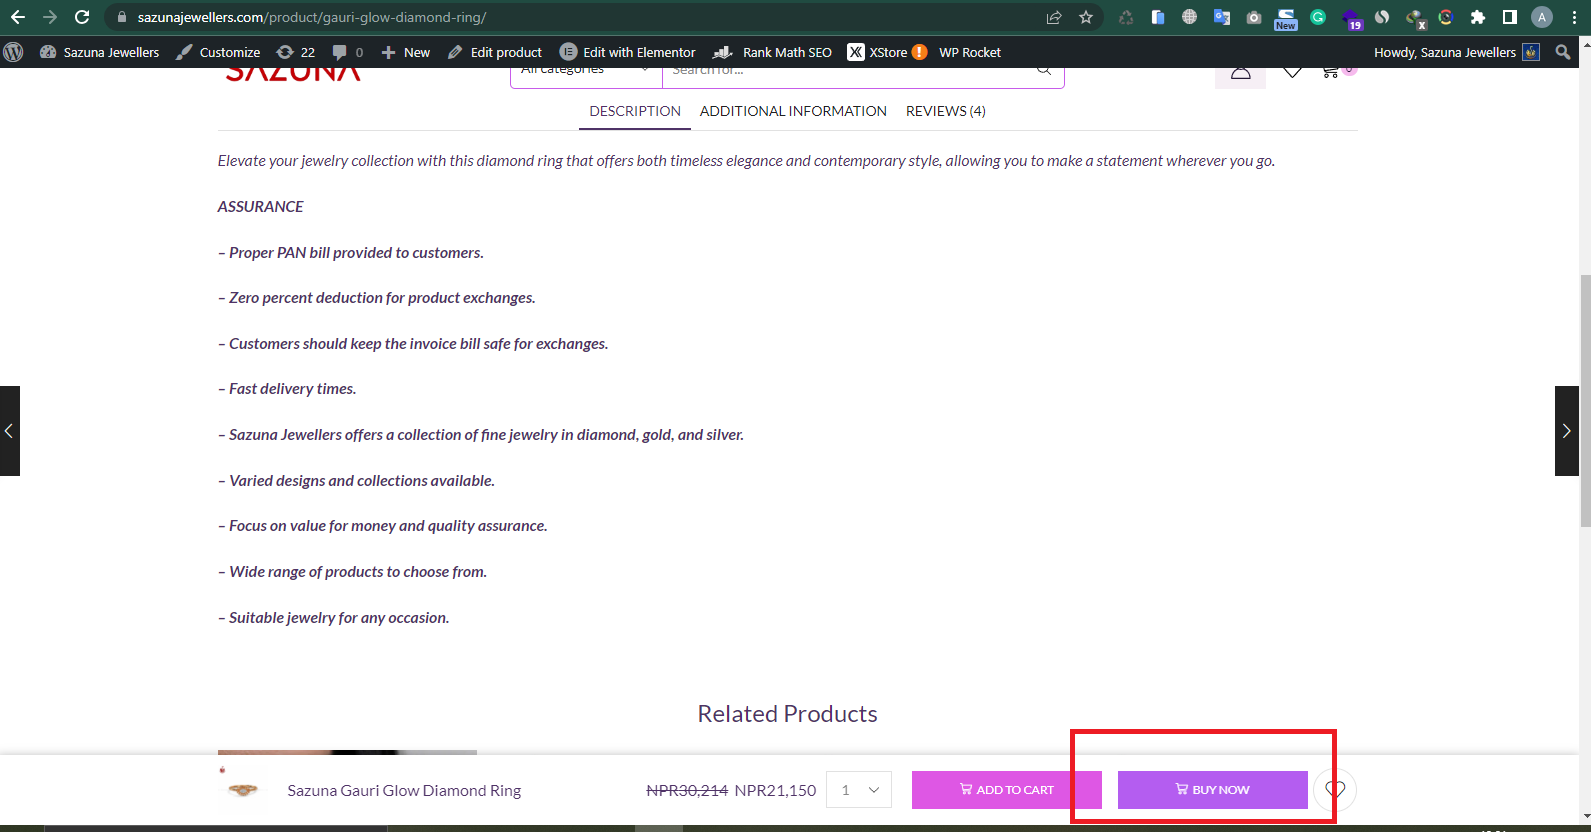
Task: Open the Chrome profile avatar A
Action: [1542, 17]
